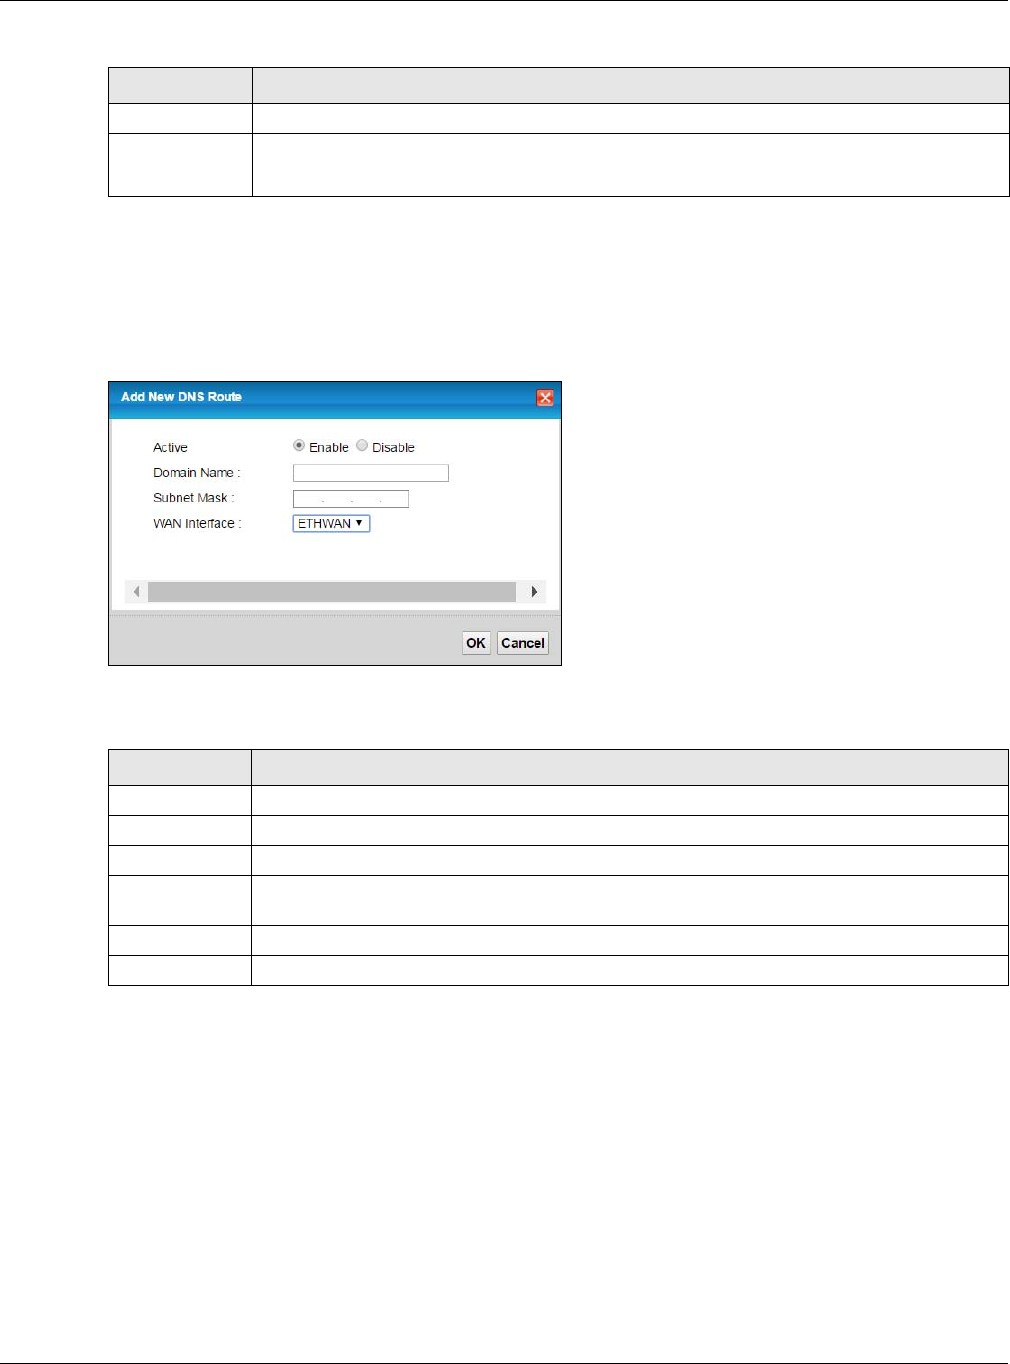Click the Subnet Mask input field
This screenshot has height=1364, width=1010.
click(351, 499)
